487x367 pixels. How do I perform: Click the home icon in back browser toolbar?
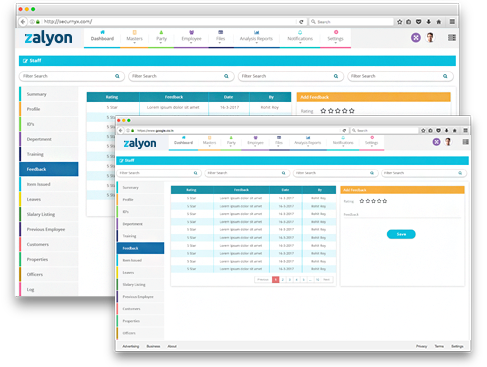tap(439, 22)
